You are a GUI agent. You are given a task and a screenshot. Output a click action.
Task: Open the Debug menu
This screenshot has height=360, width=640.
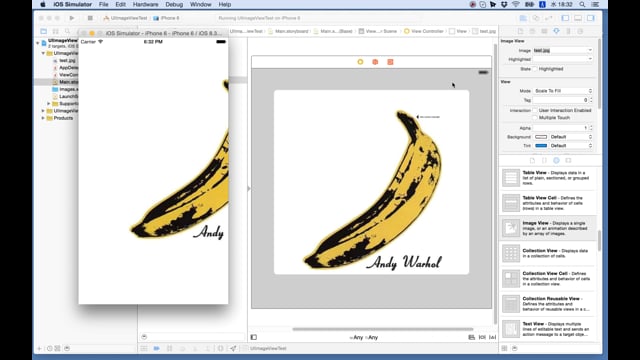[174, 4]
